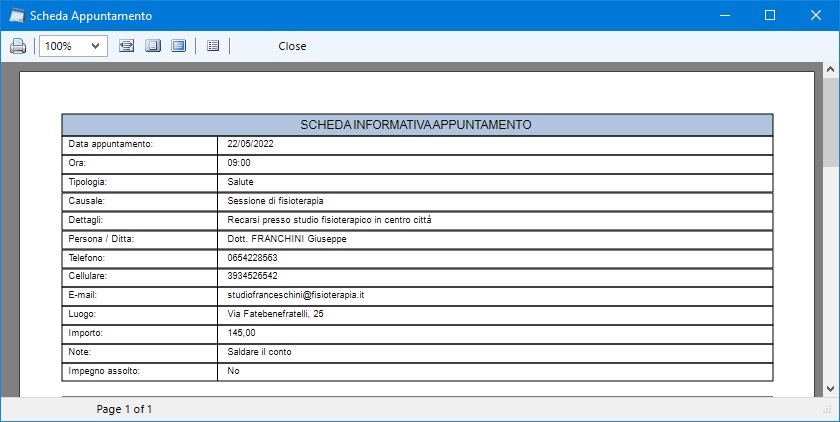This screenshot has height=422, width=840.
Task: Click the Tipologia label
Action: (x=87, y=182)
